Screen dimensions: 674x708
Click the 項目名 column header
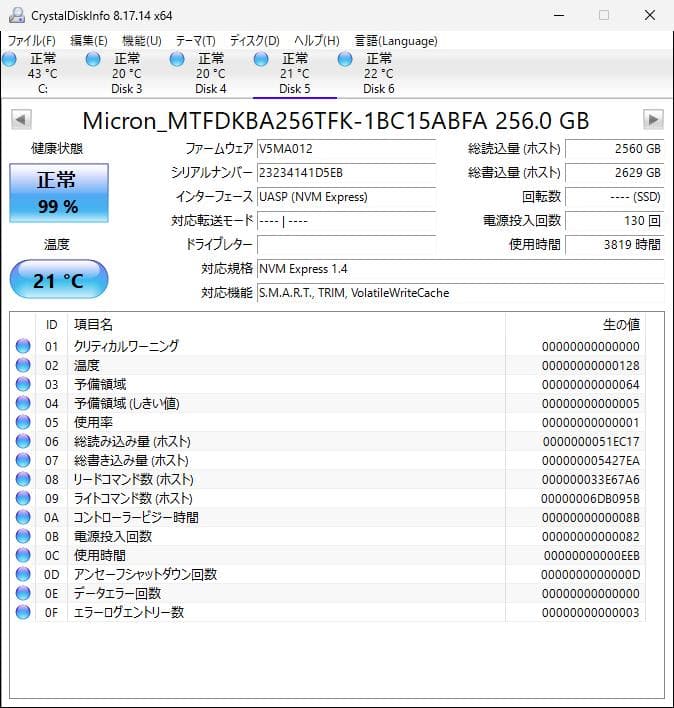click(x=286, y=324)
